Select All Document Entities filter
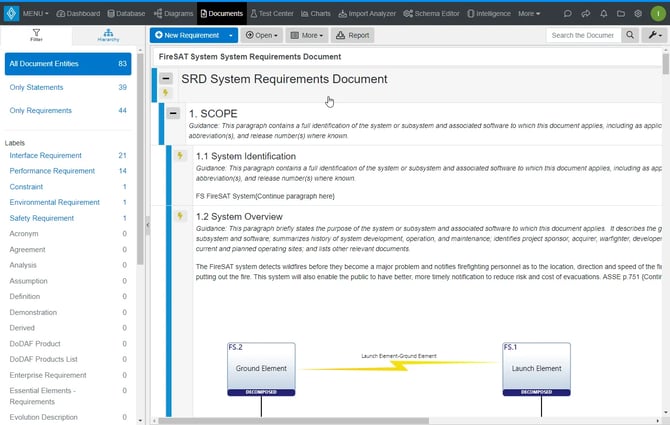Viewport: 670px width, 425px height. click(68, 64)
